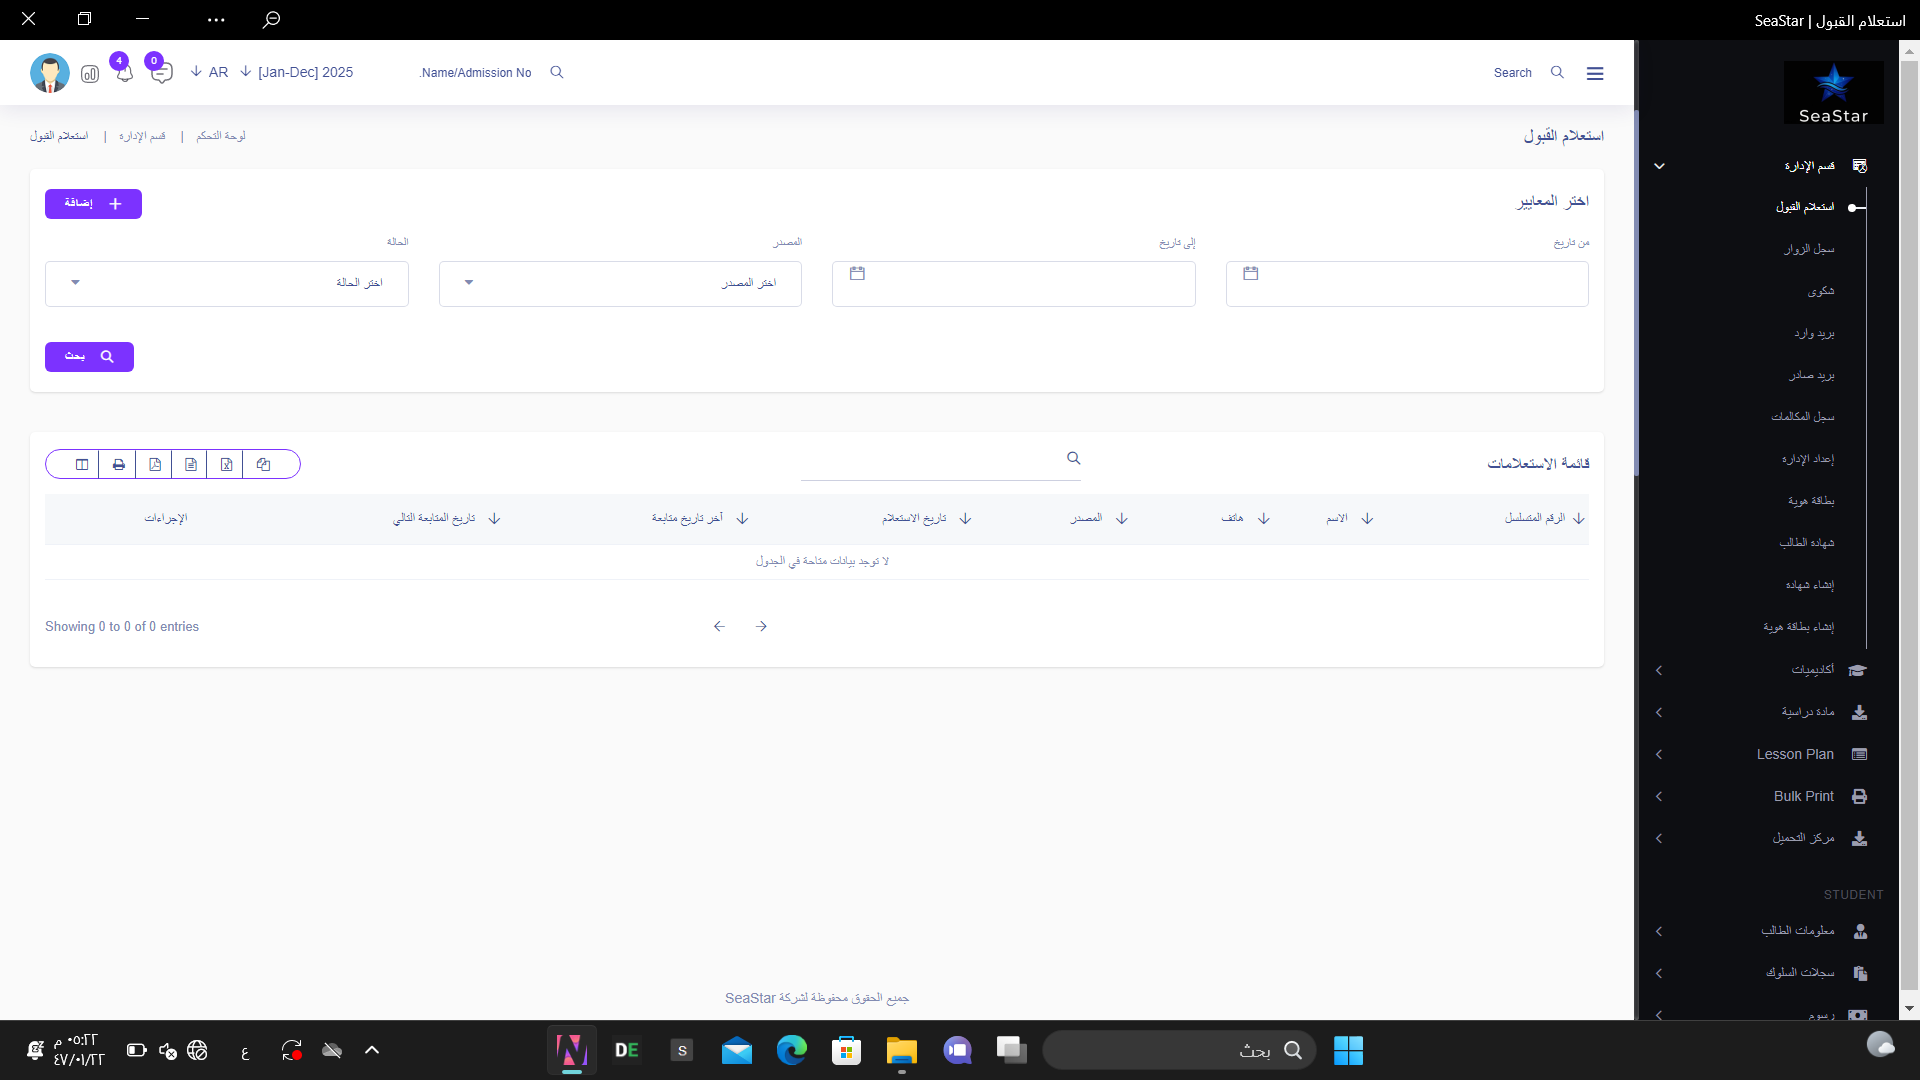Open سجل الزوار in the sidebar

coord(1809,248)
